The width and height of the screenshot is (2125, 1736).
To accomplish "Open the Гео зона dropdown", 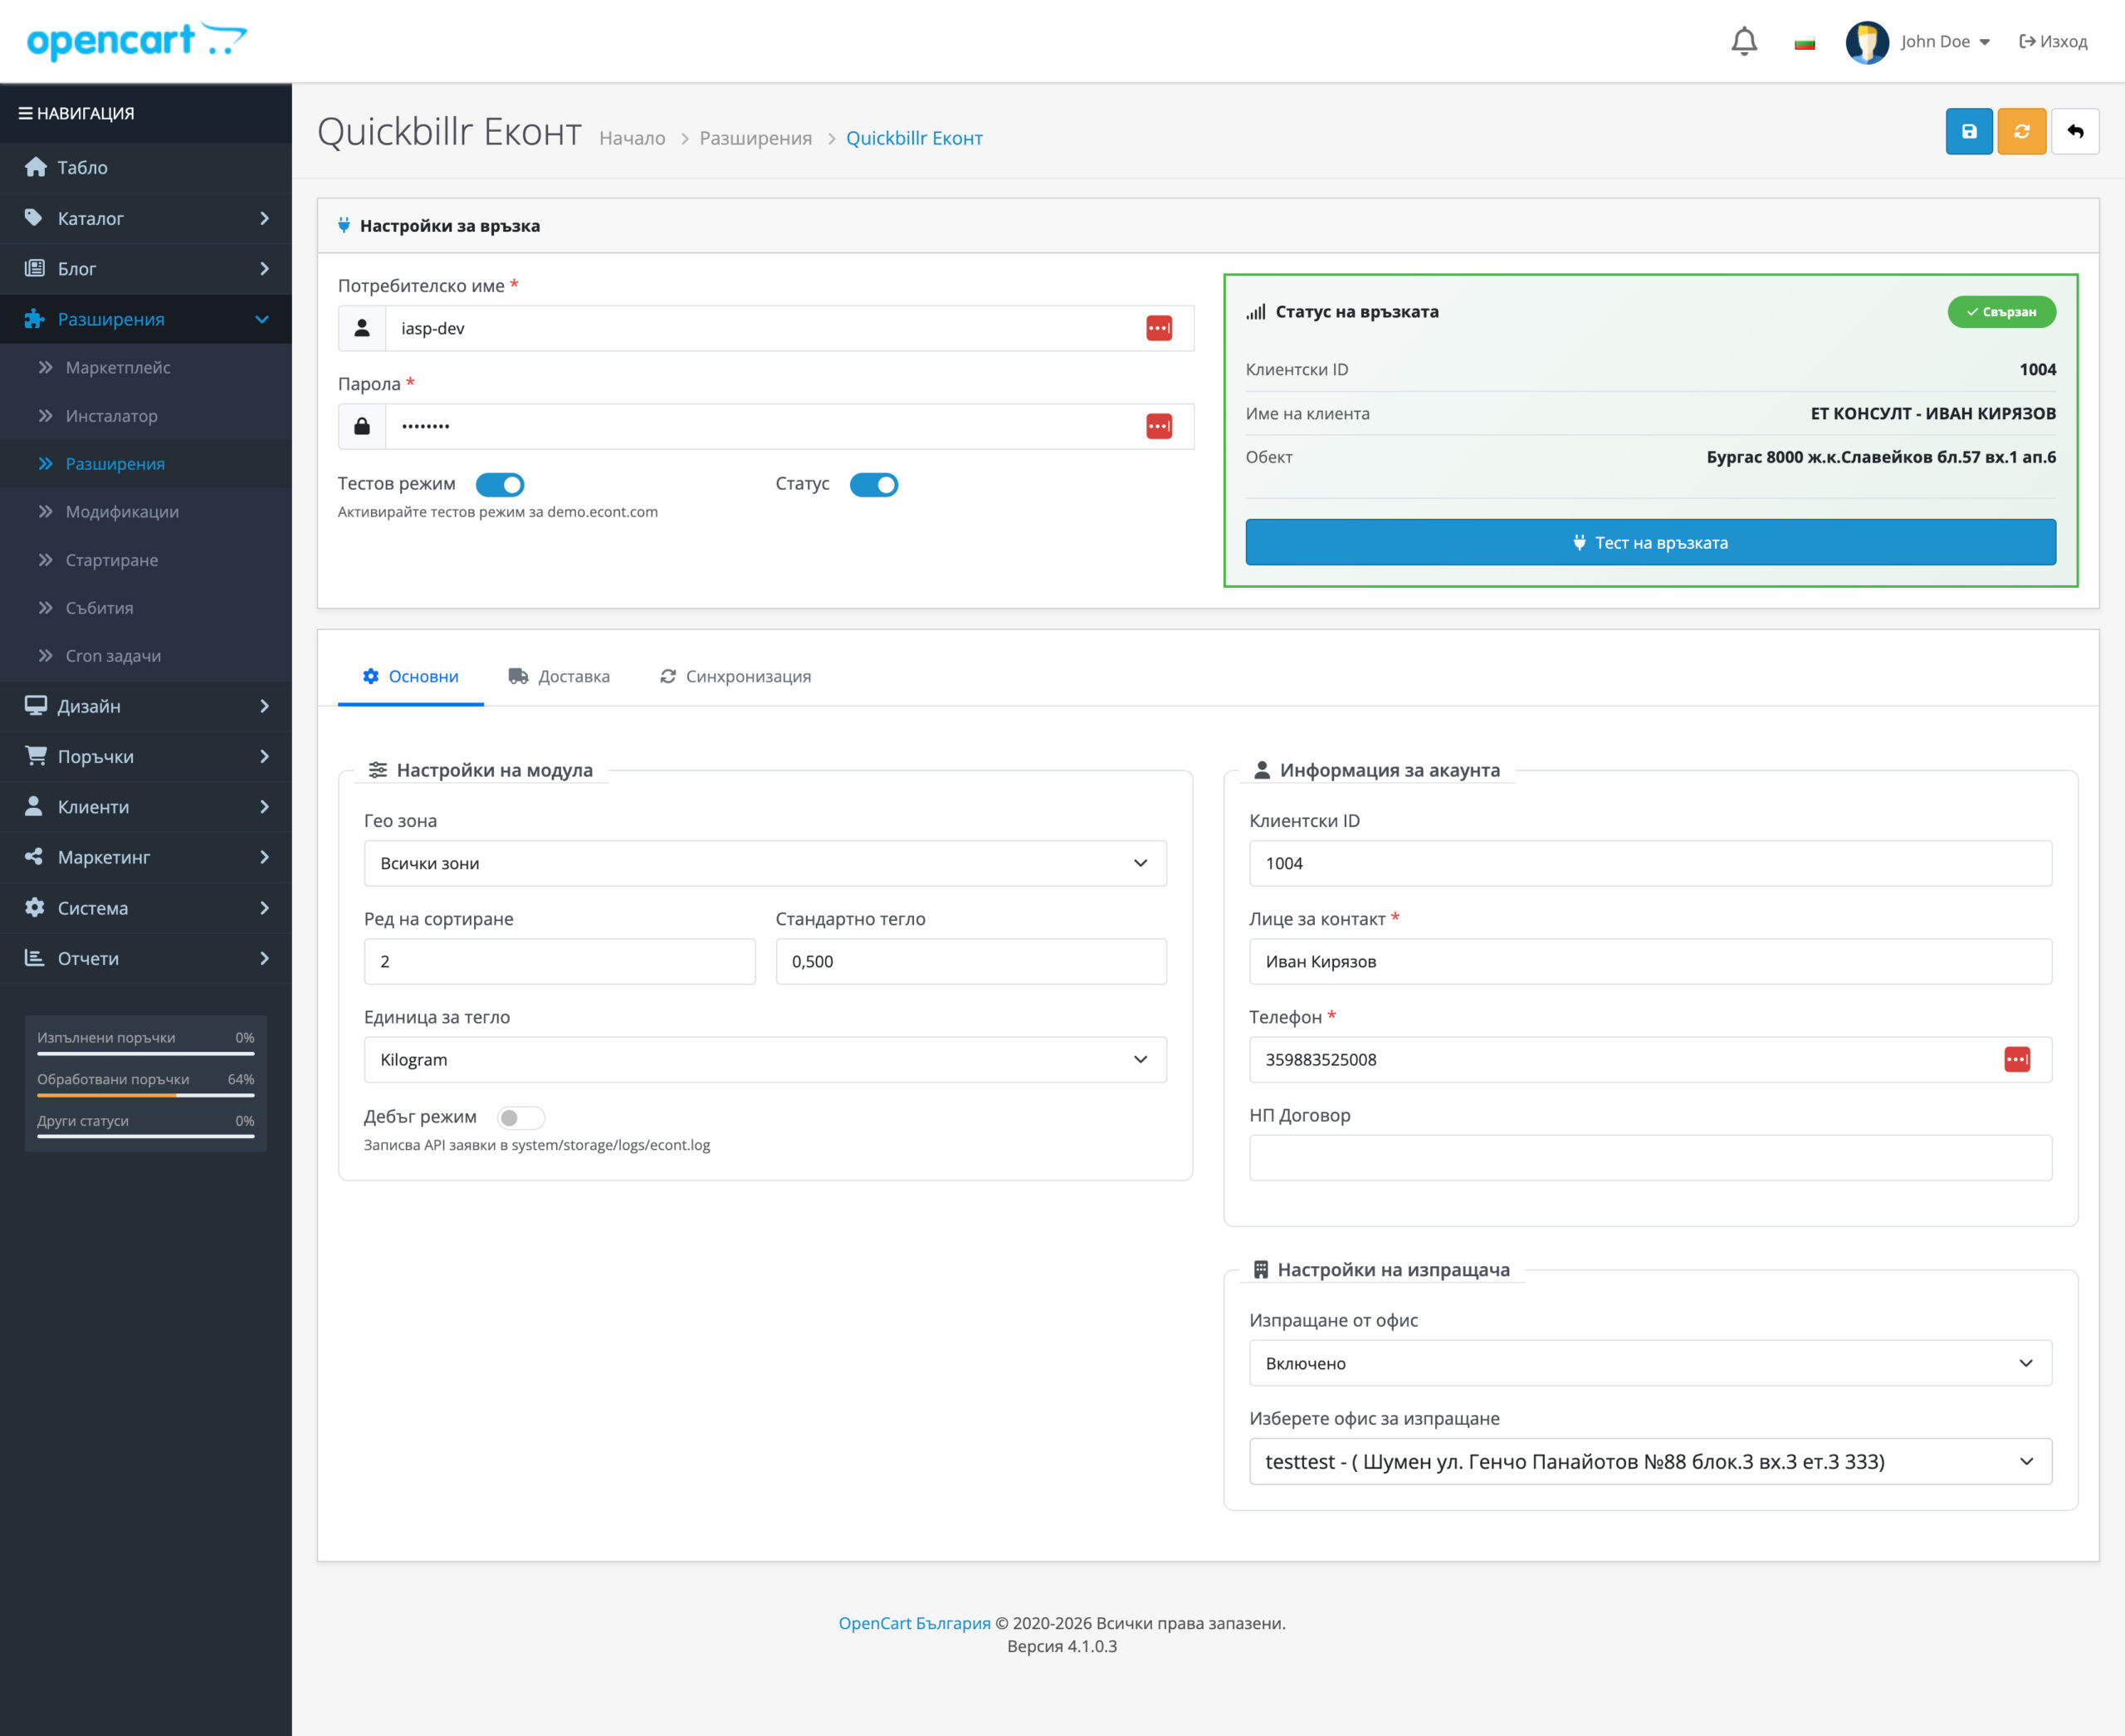I will (x=765, y=863).
